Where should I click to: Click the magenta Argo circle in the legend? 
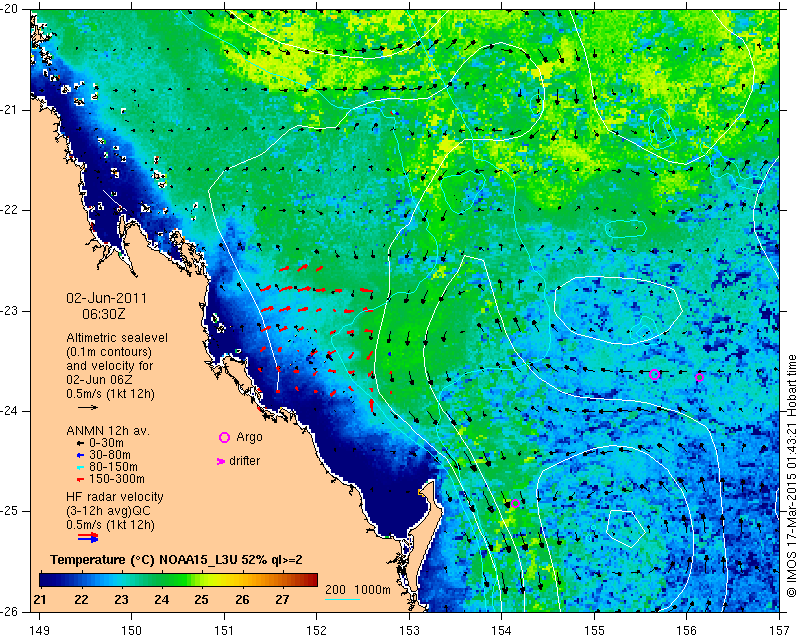(224, 437)
